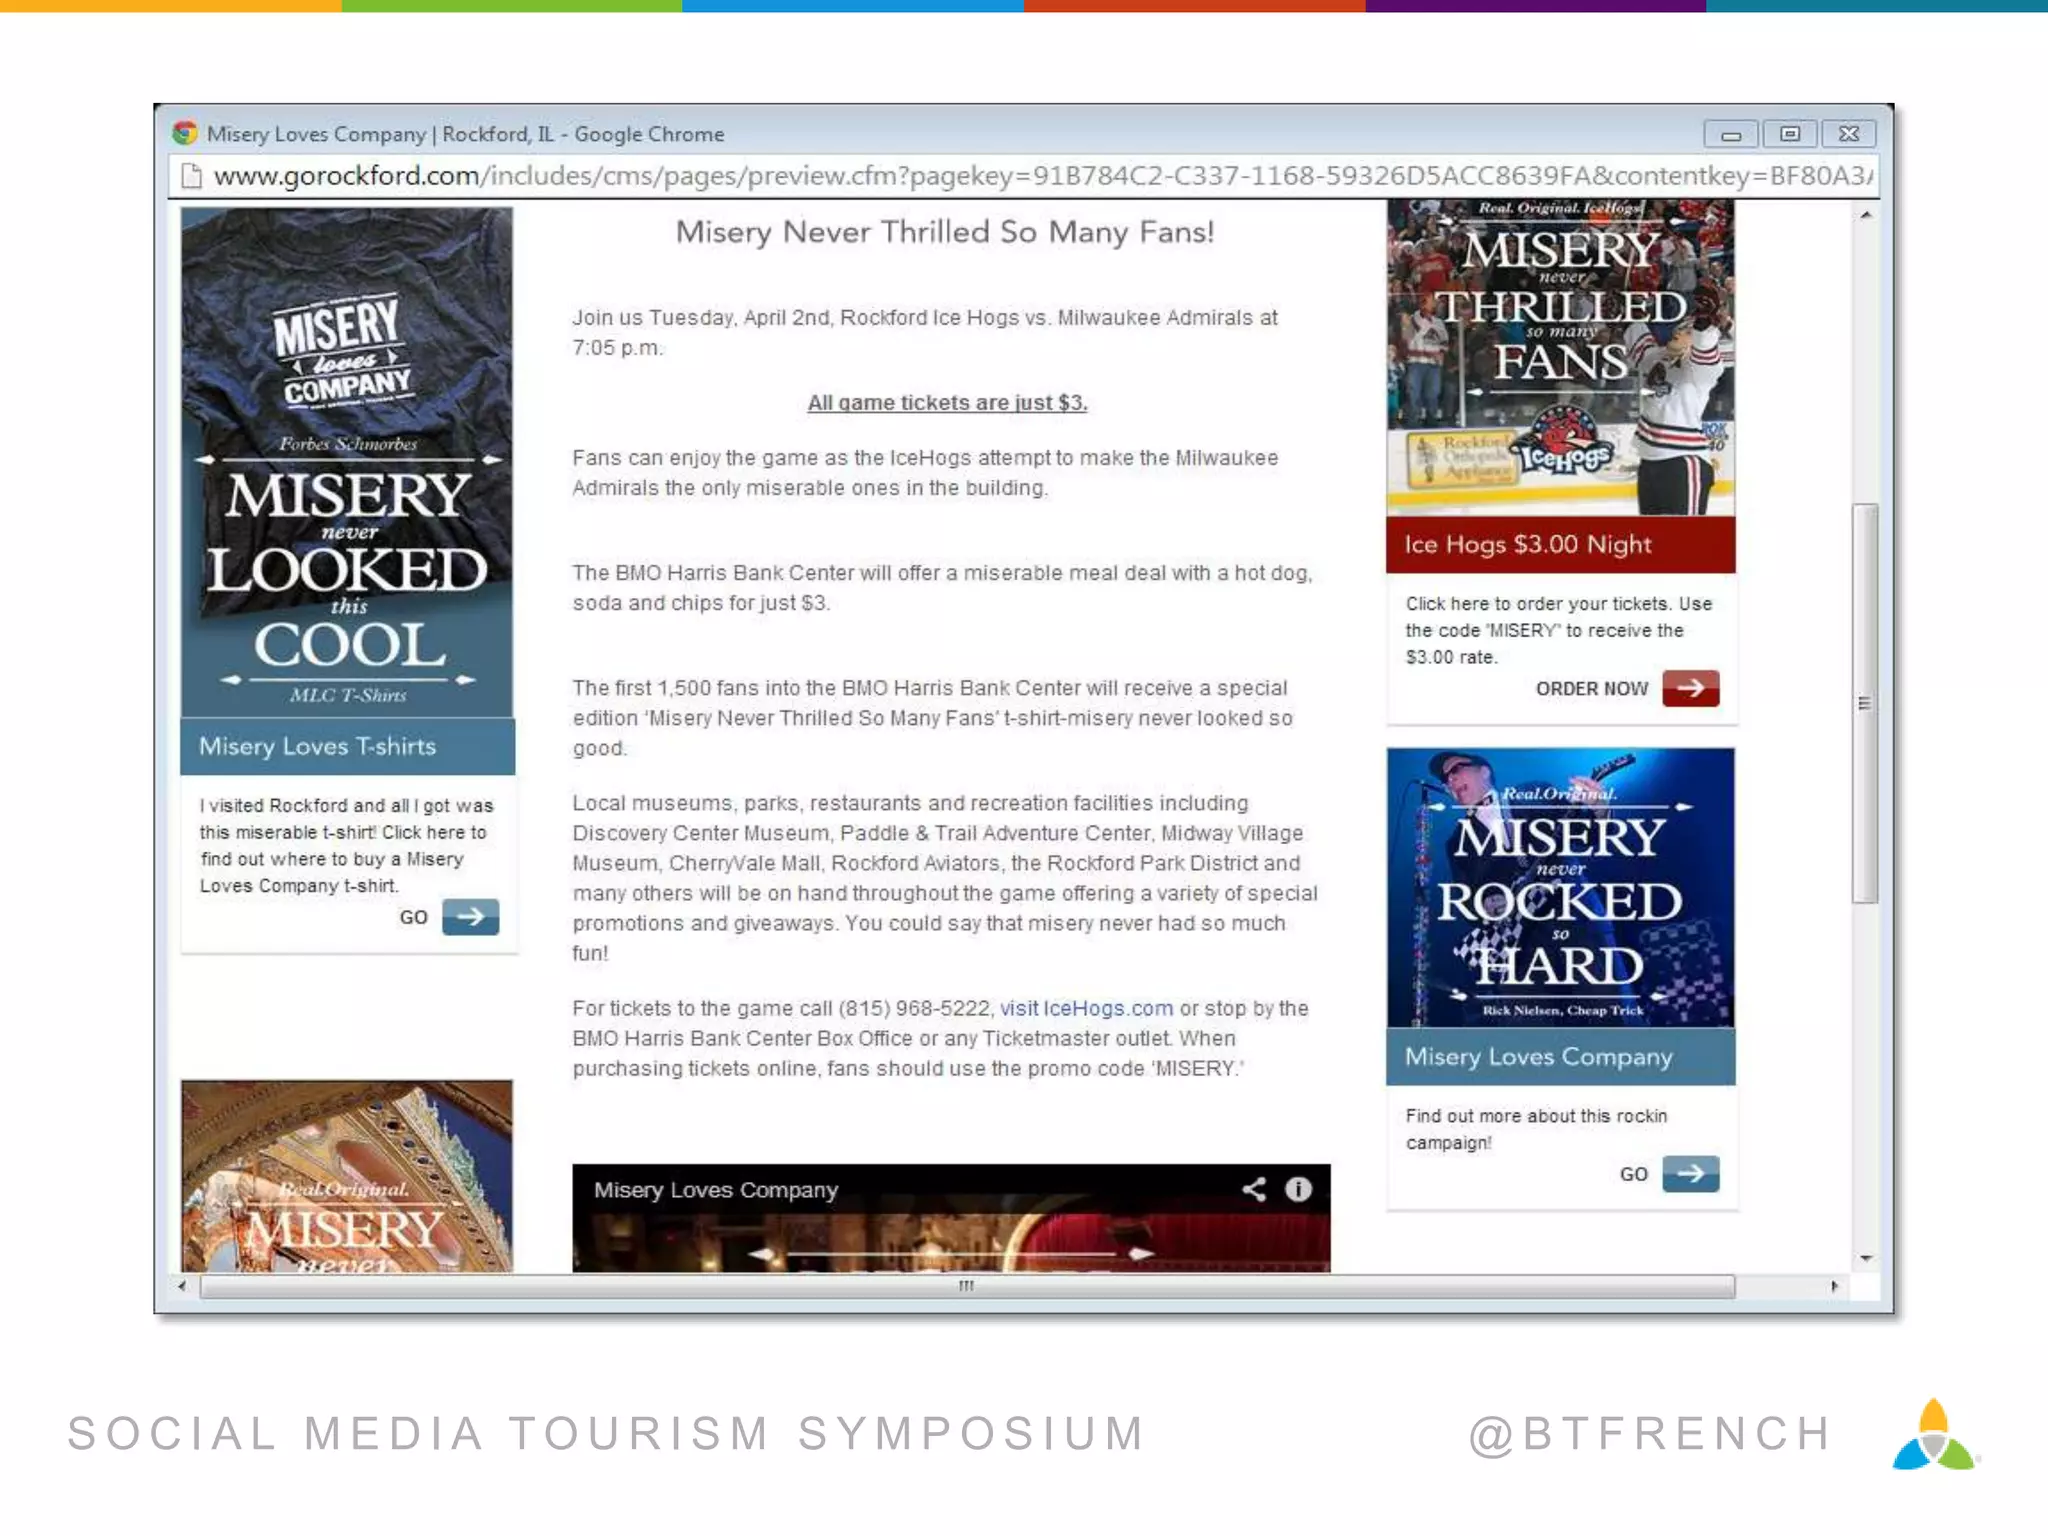Image resolution: width=2048 pixels, height=1536 pixels.
Task: Click the @BTFRENCH handle on the slide
Action: pyautogui.click(x=1650, y=1433)
